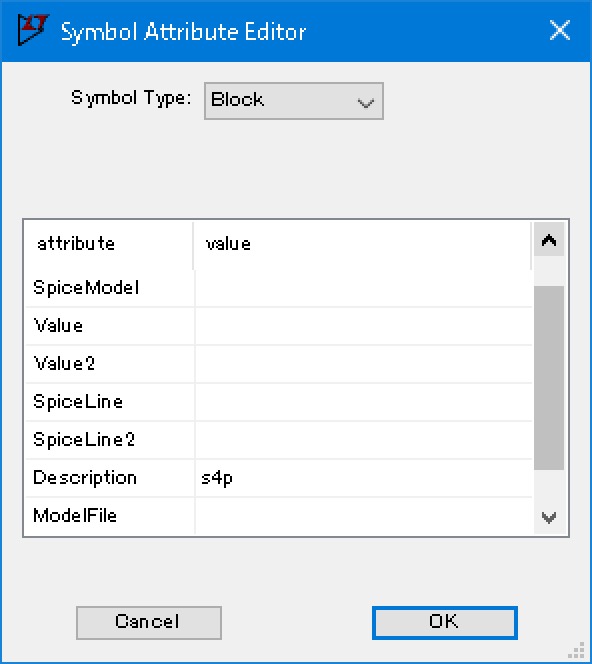Open the Symbol Type dropdown

click(293, 101)
